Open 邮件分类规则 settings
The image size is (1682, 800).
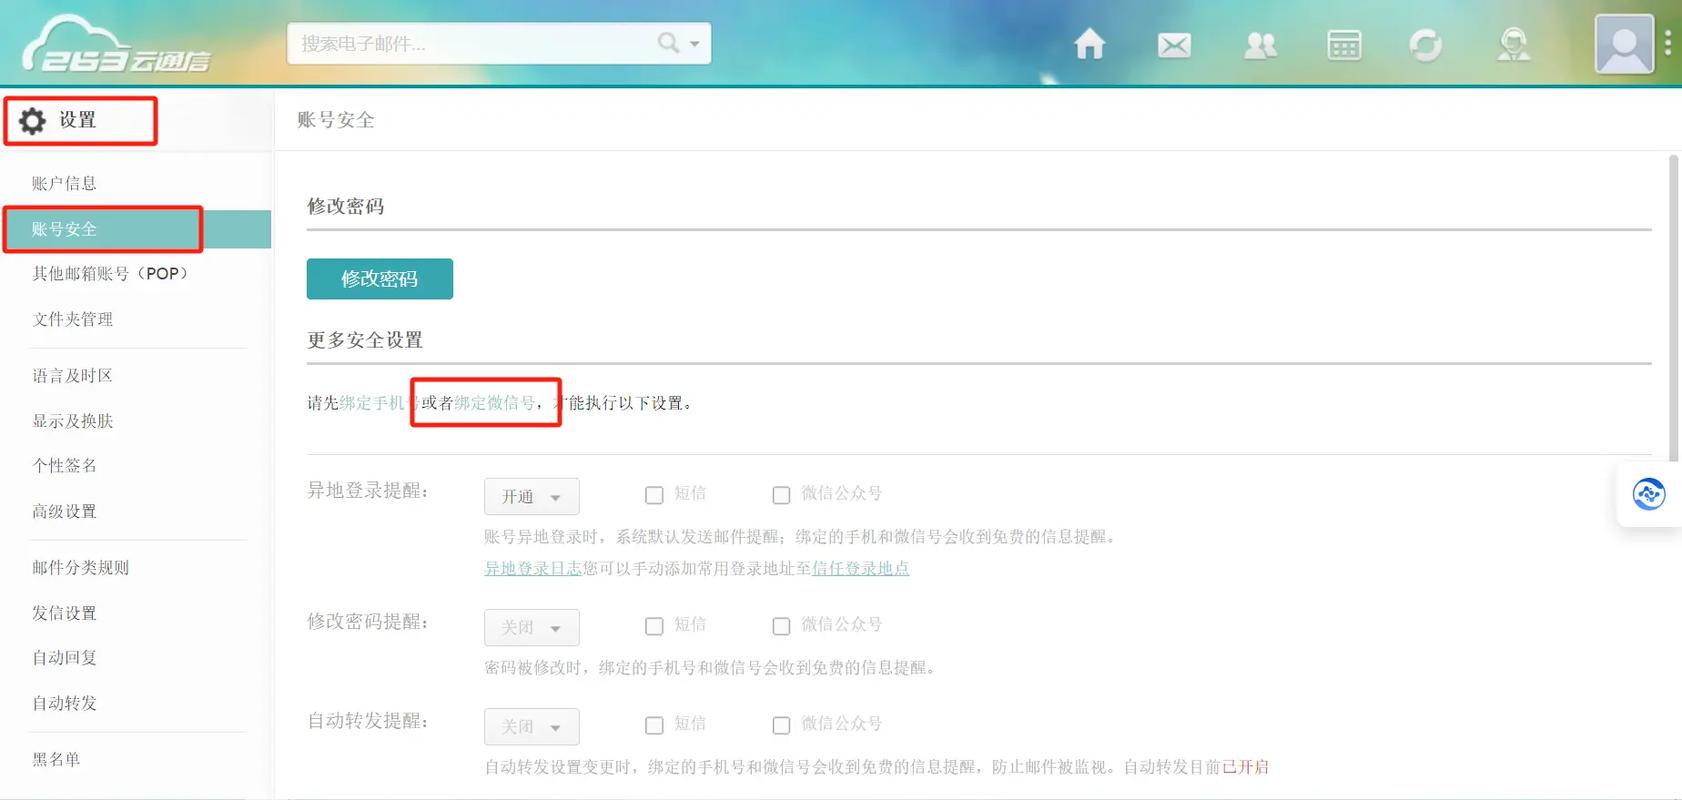pos(80,567)
